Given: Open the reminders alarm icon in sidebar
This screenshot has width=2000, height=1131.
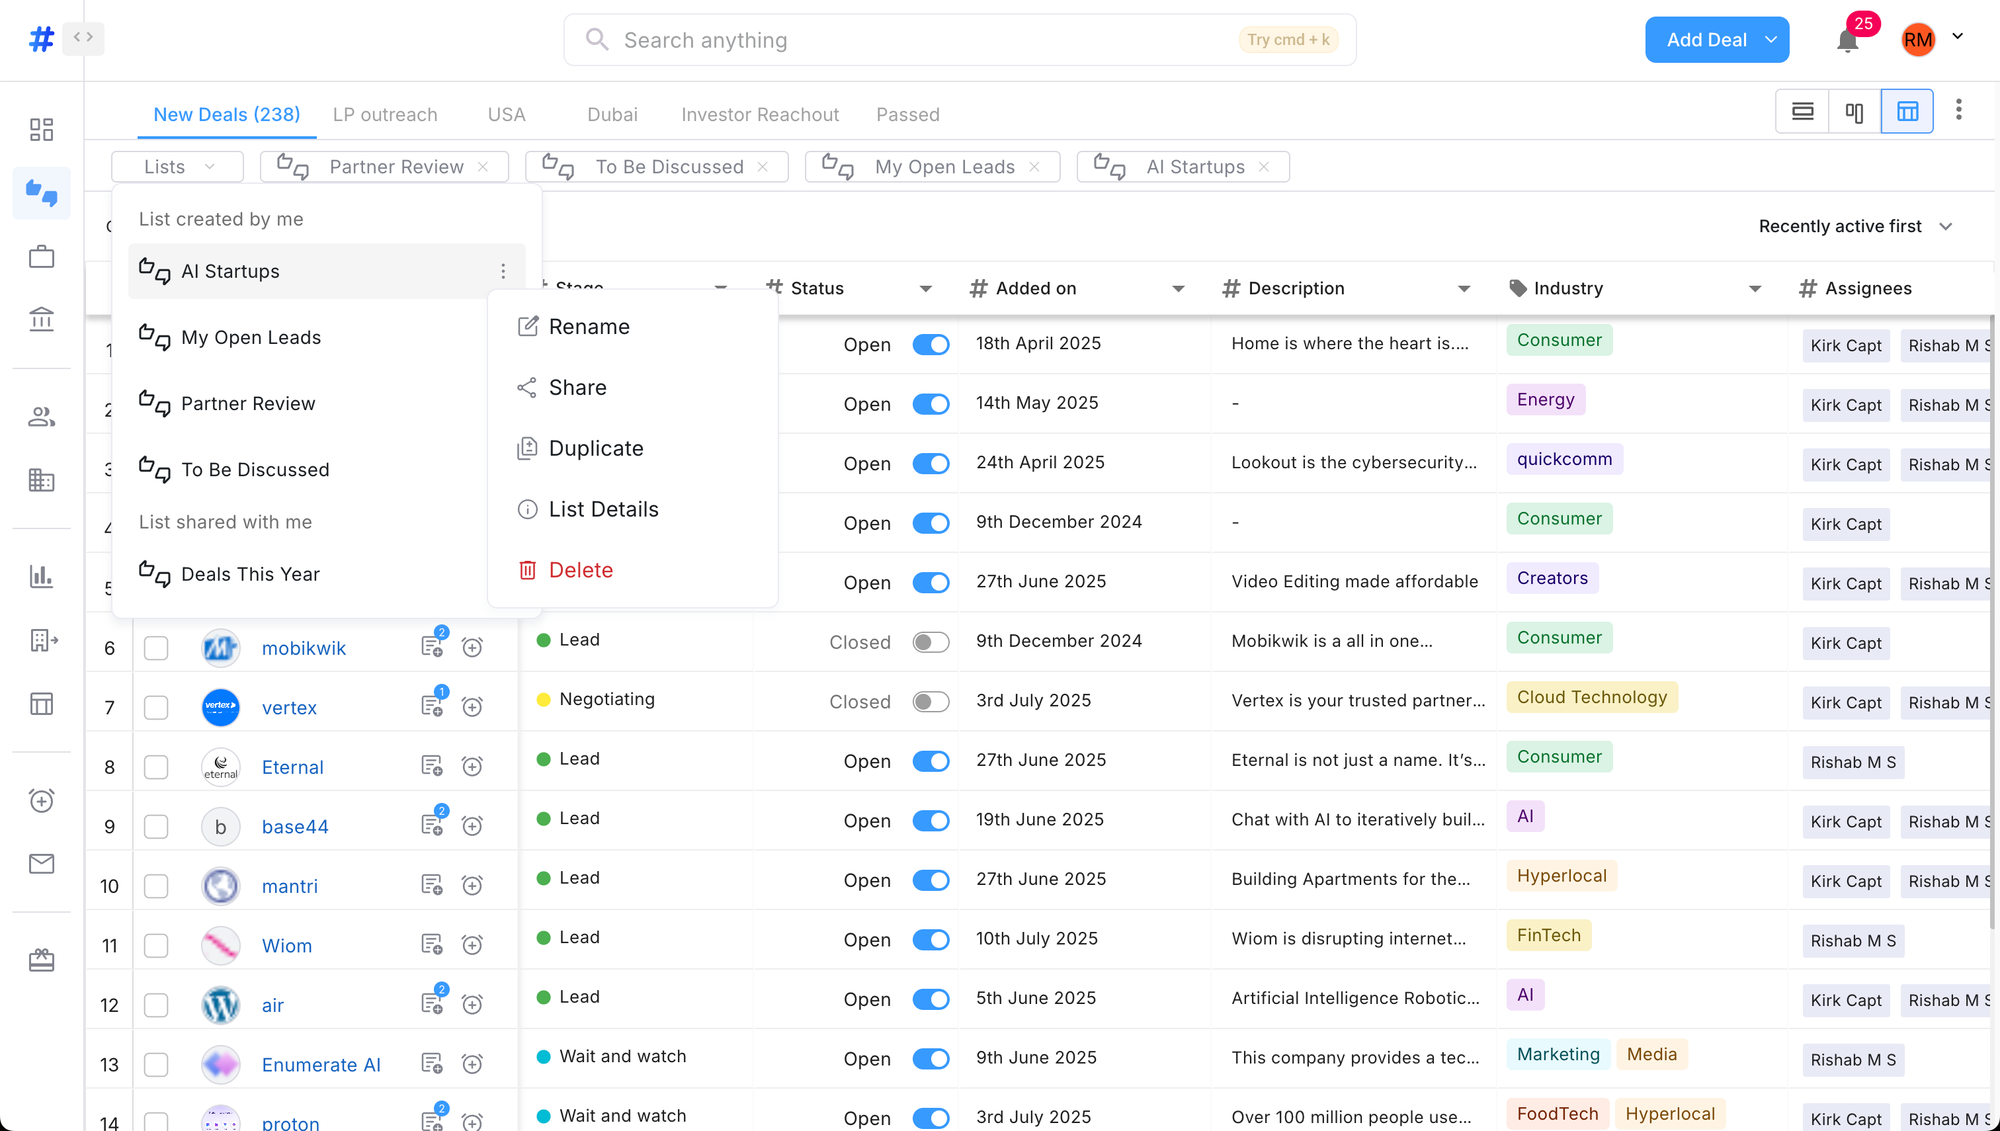Looking at the screenshot, I should 41,800.
